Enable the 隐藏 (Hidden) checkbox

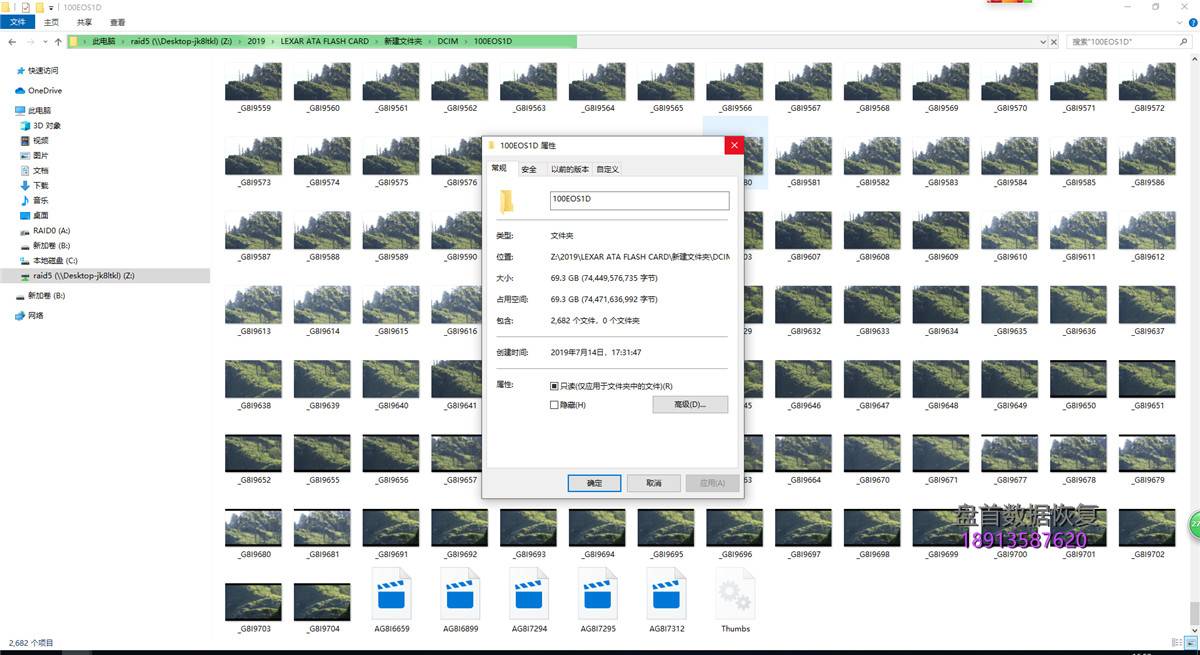[554, 405]
